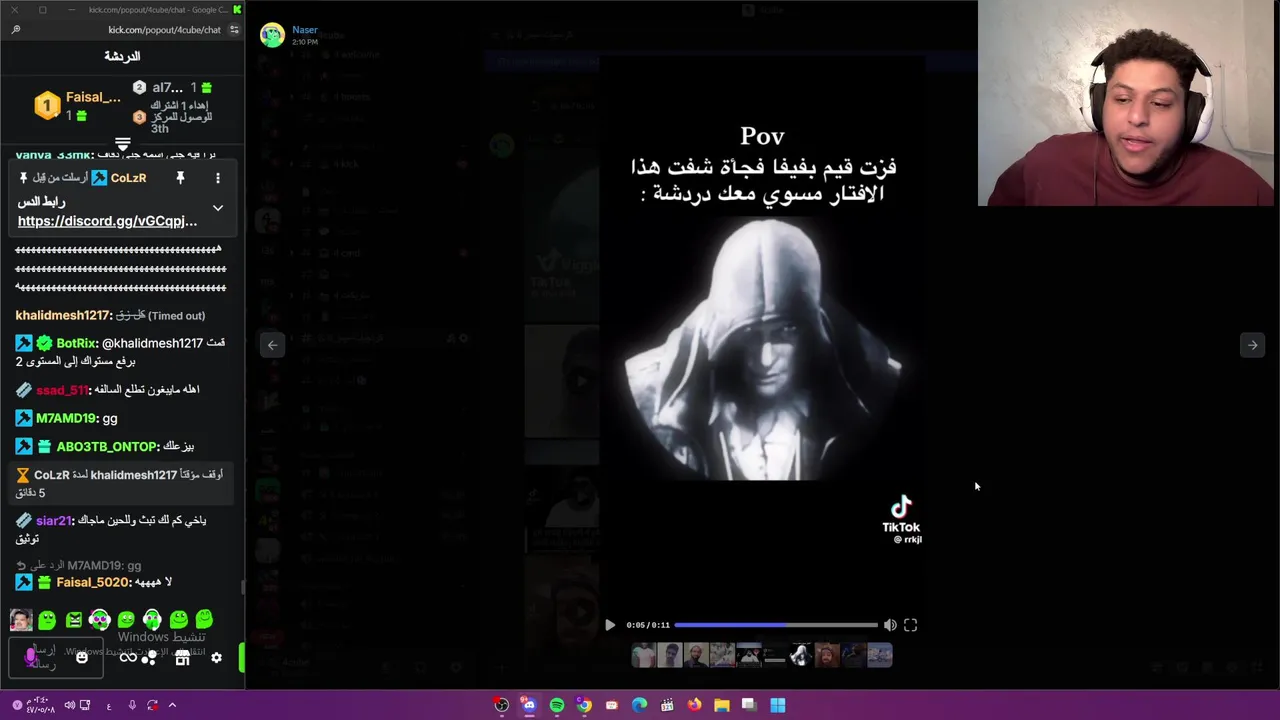Select the last thumbnail in the media strip

[879, 655]
